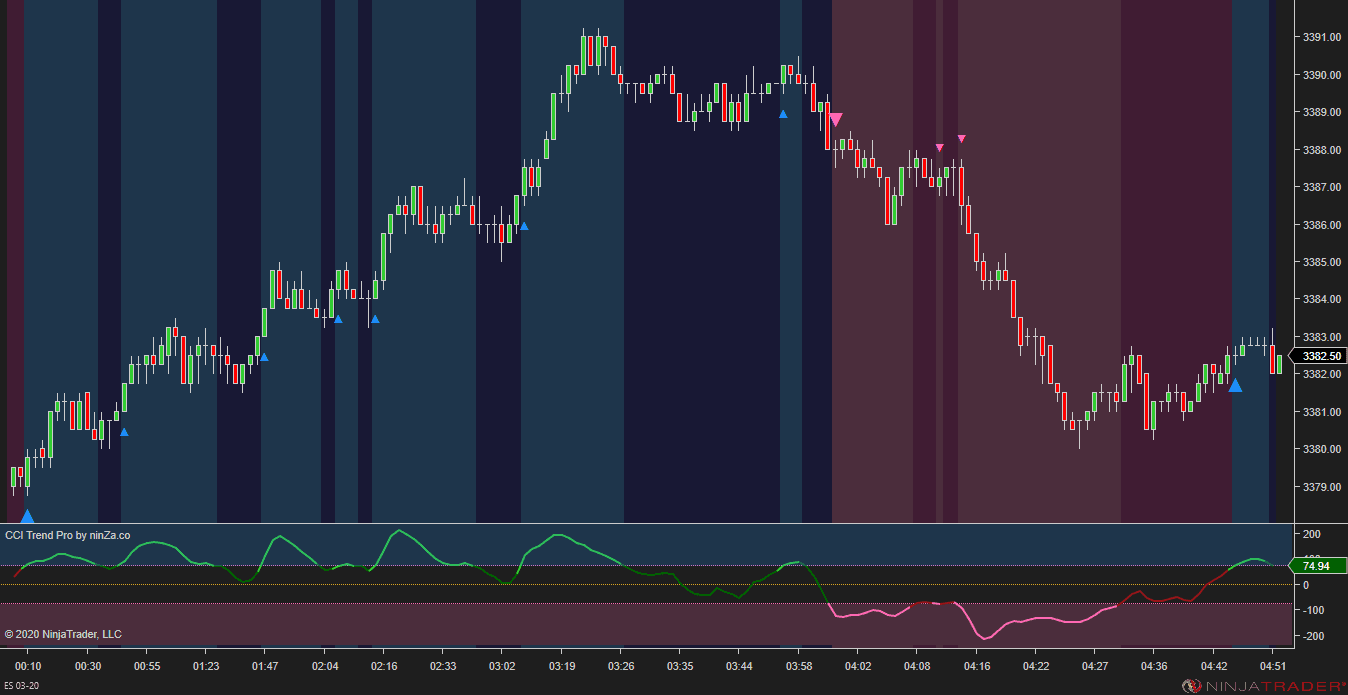Click the 3384.00 price axis label

tap(1322, 299)
